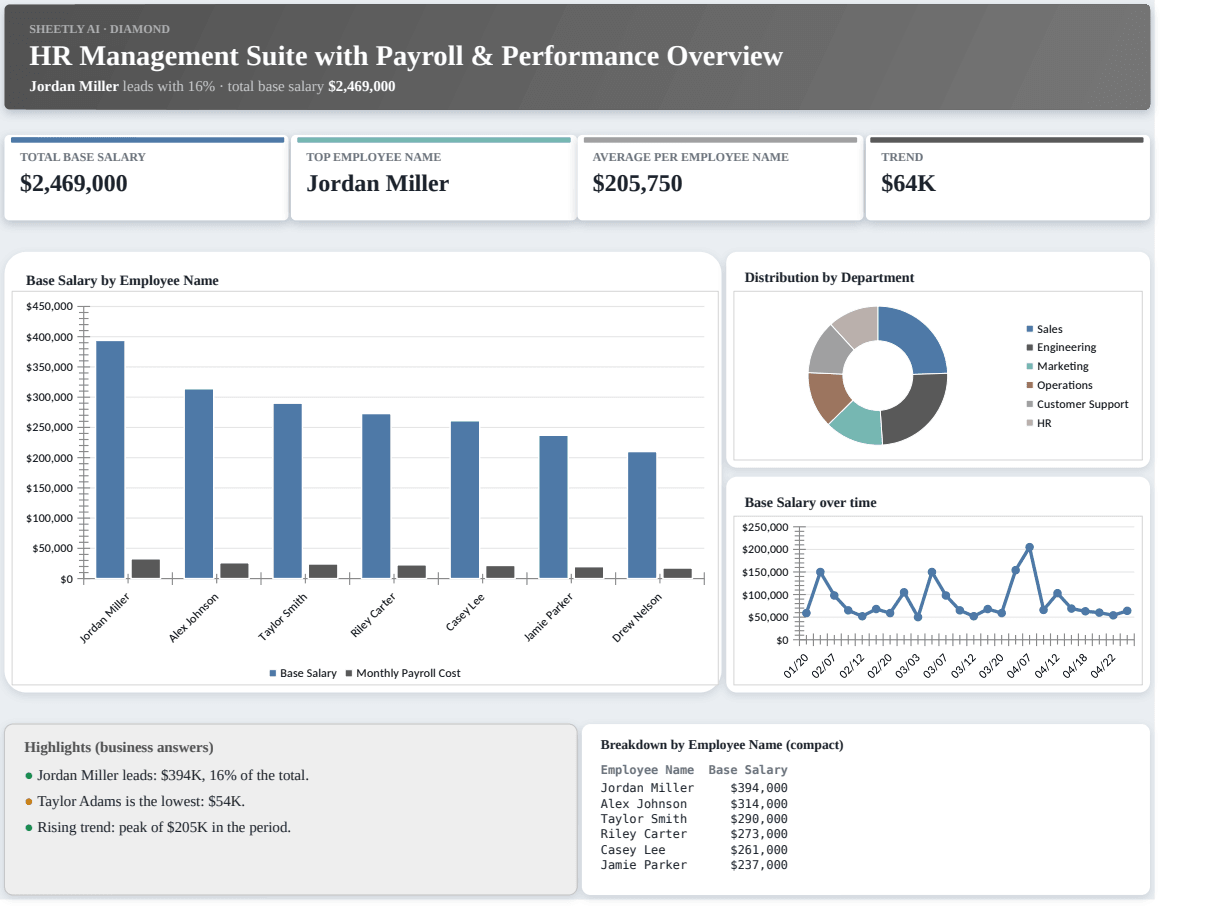
Task: Click the Engineering legend color swatch
Action: click(x=1030, y=347)
